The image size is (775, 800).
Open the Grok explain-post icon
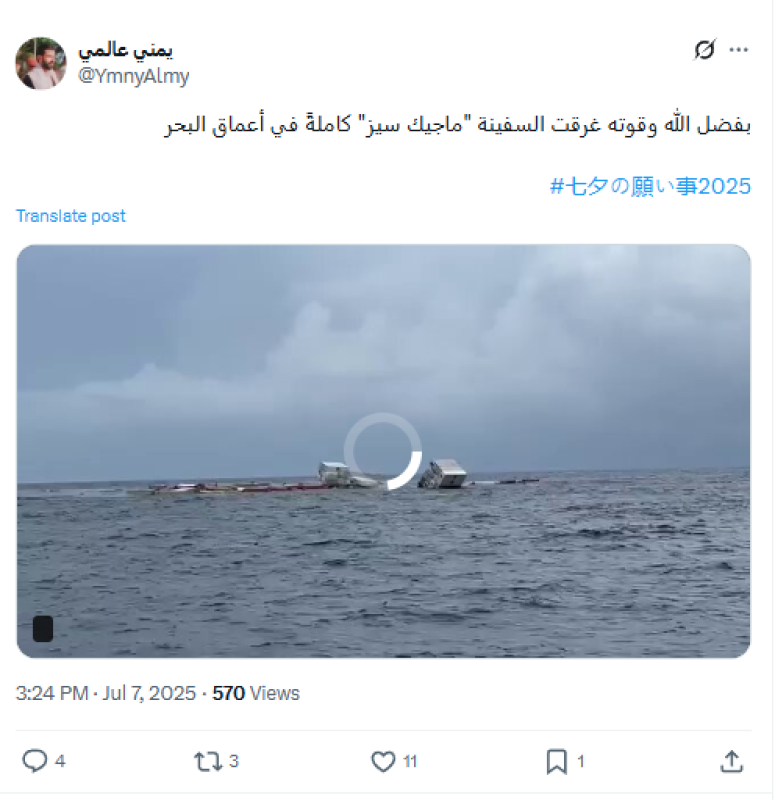pos(705,49)
